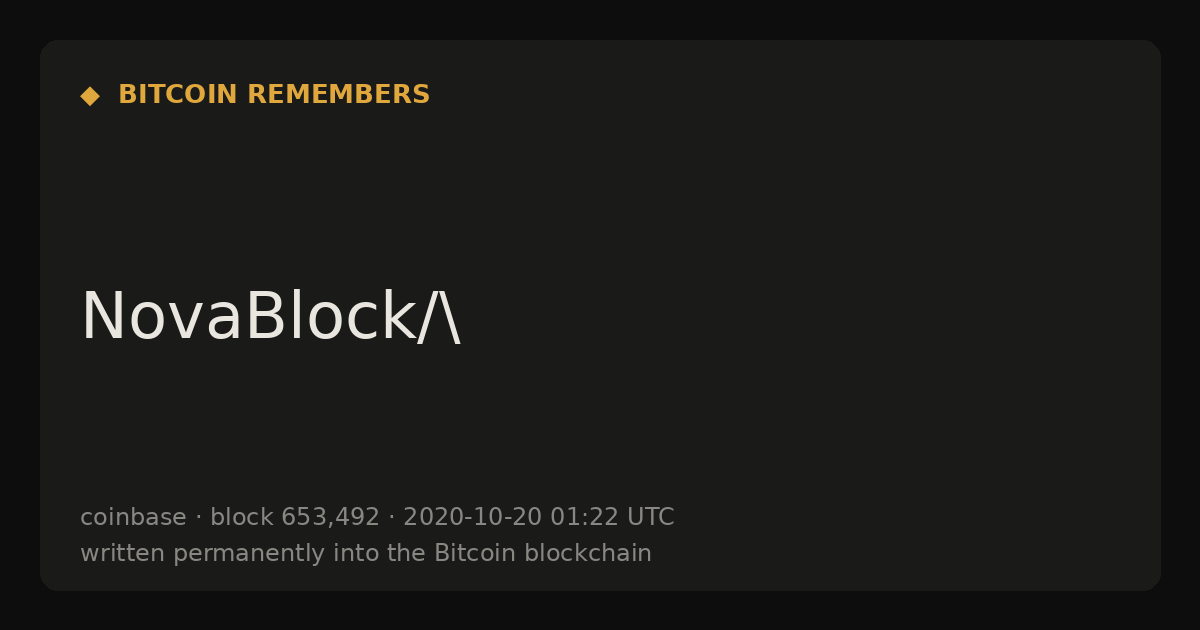Click the words 'Bitcoin blockchain' in footer
This screenshot has height=630, width=1200.
coord(543,553)
